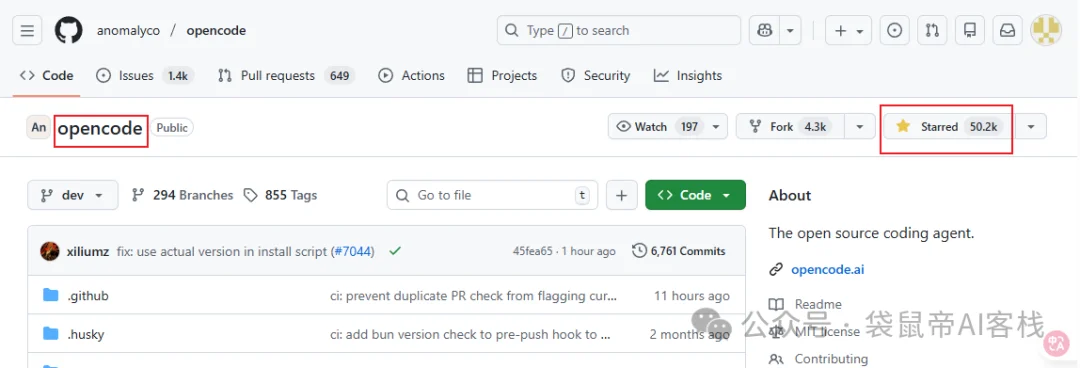Click the search box in header
This screenshot has width=1080, height=368.
619,30
